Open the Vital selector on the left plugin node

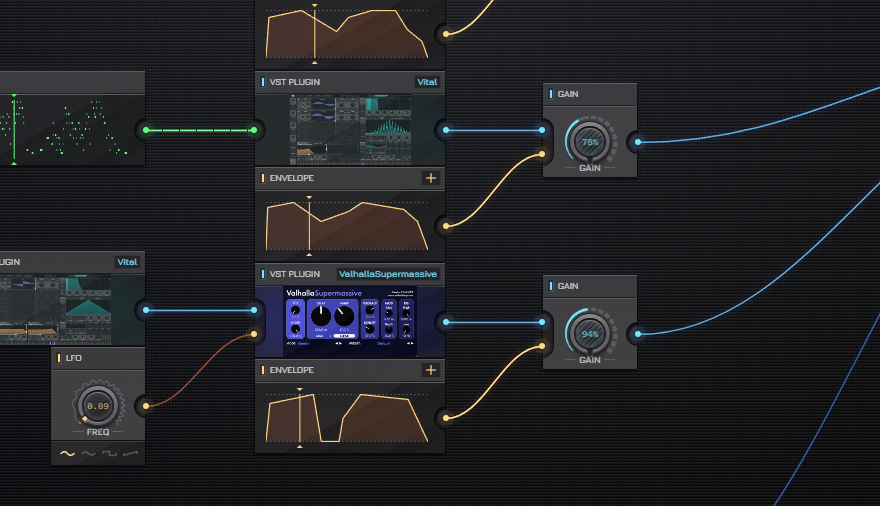(x=127, y=262)
